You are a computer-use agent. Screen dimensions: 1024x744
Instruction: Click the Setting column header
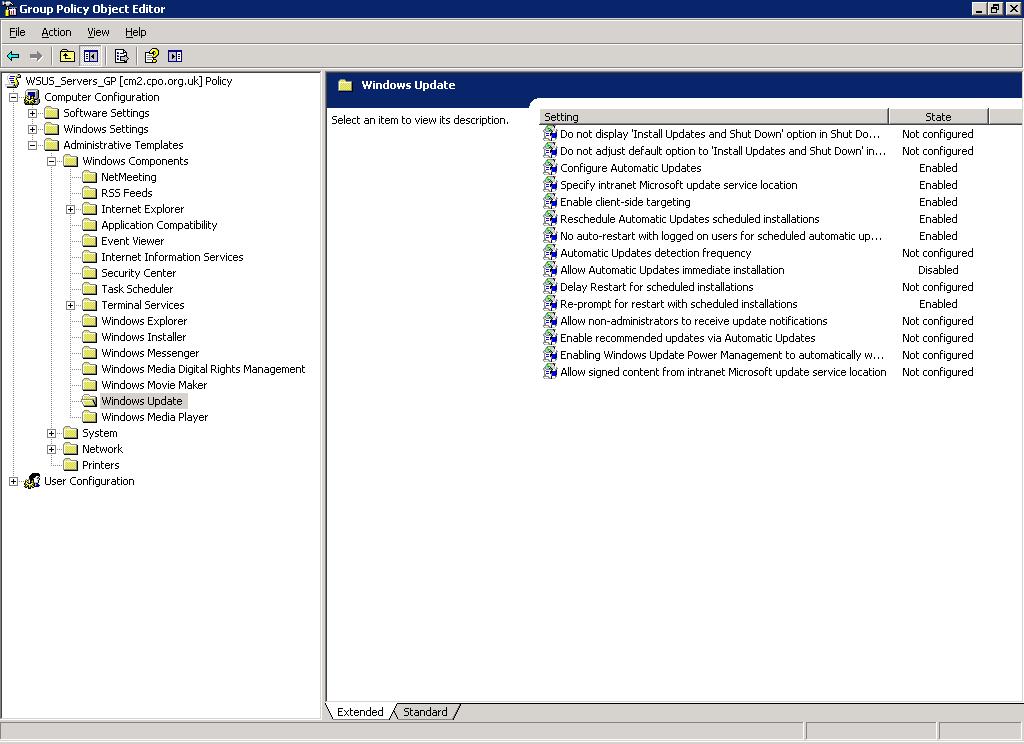713,117
